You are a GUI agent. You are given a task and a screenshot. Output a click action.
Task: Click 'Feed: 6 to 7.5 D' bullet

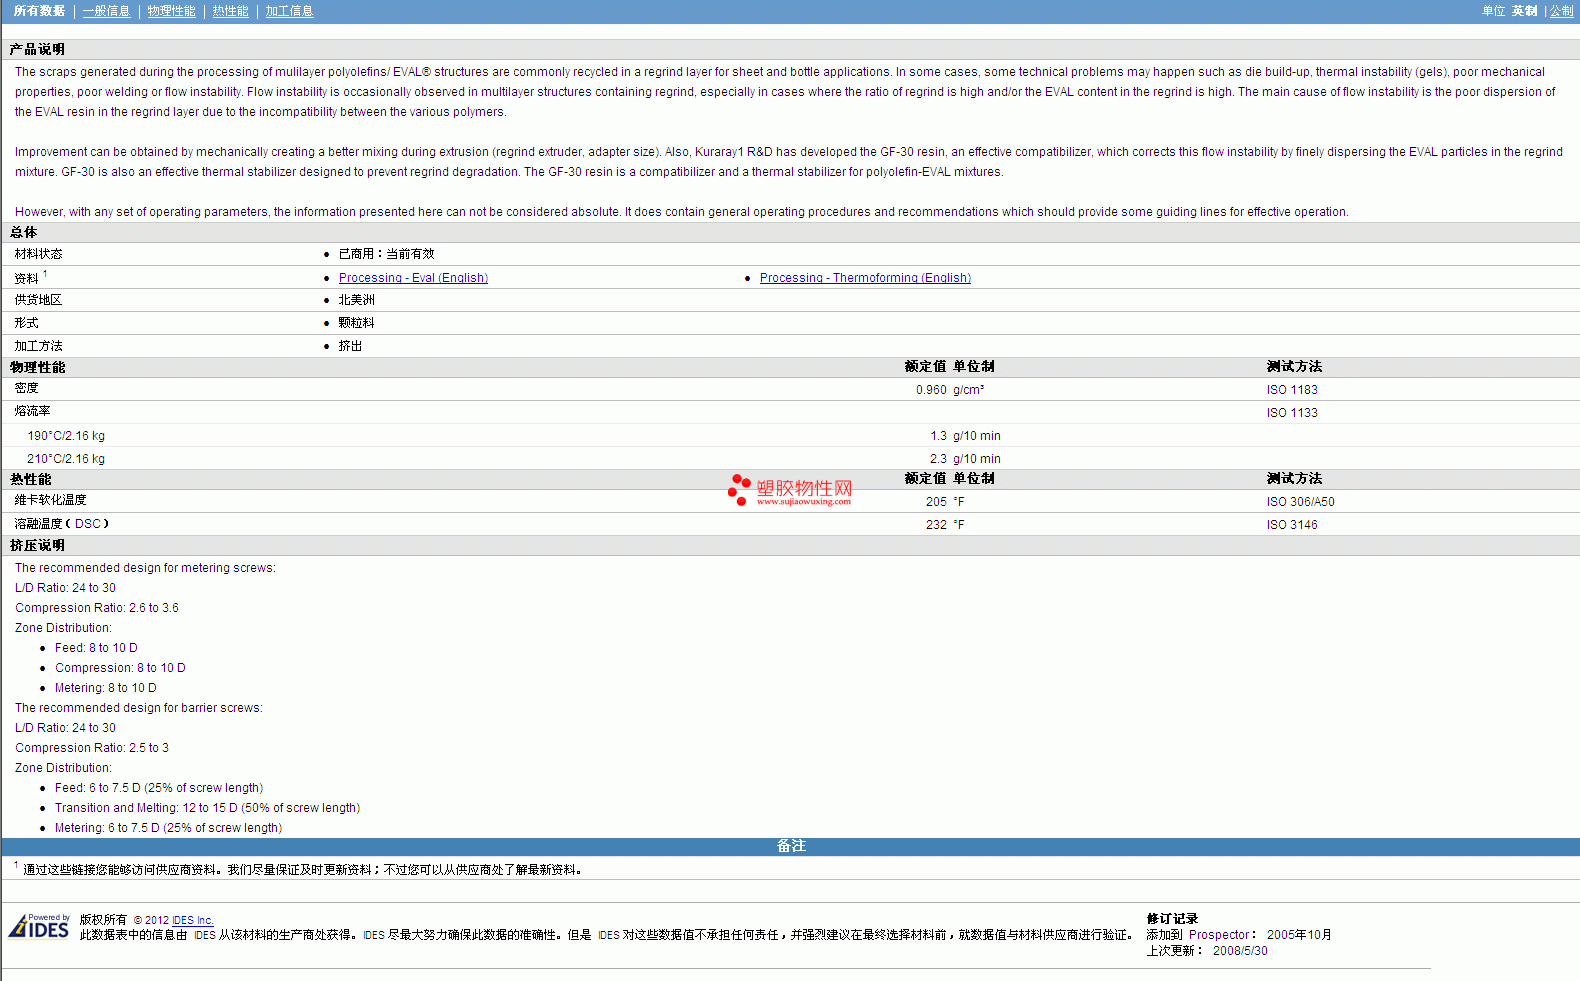(x=159, y=788)
